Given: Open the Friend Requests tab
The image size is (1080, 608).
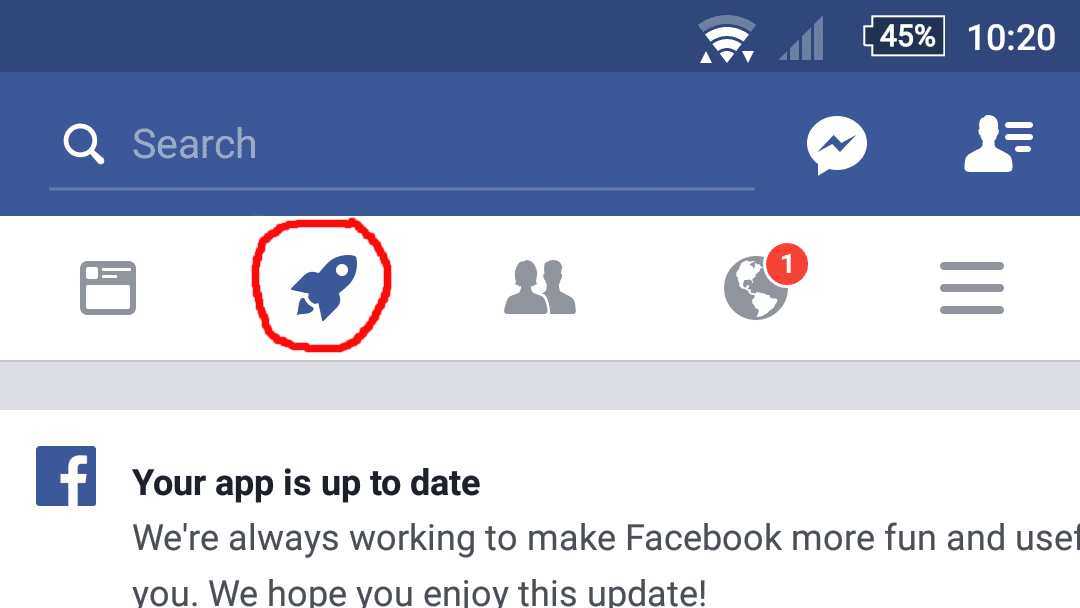Looking at the screenshot, I should coord(540,287).
